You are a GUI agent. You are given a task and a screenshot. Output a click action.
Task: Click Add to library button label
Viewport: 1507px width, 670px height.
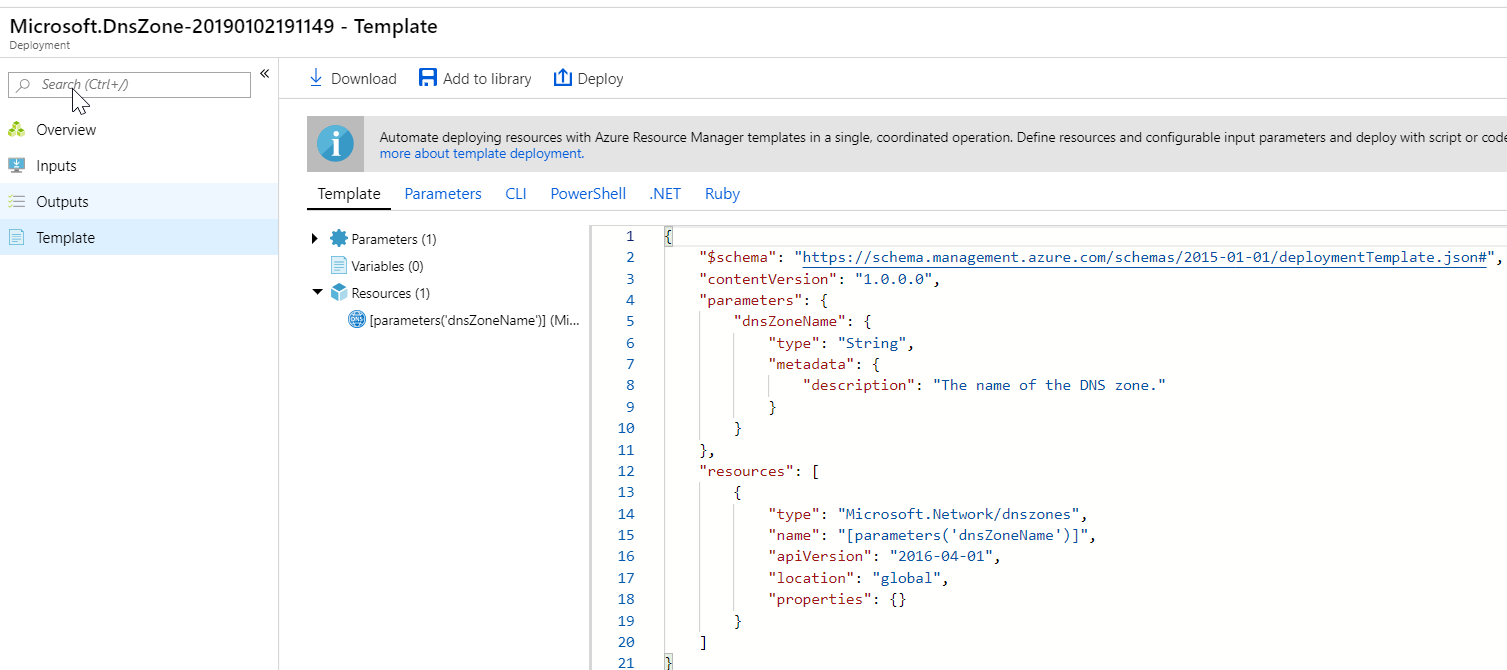pos(487,79)
